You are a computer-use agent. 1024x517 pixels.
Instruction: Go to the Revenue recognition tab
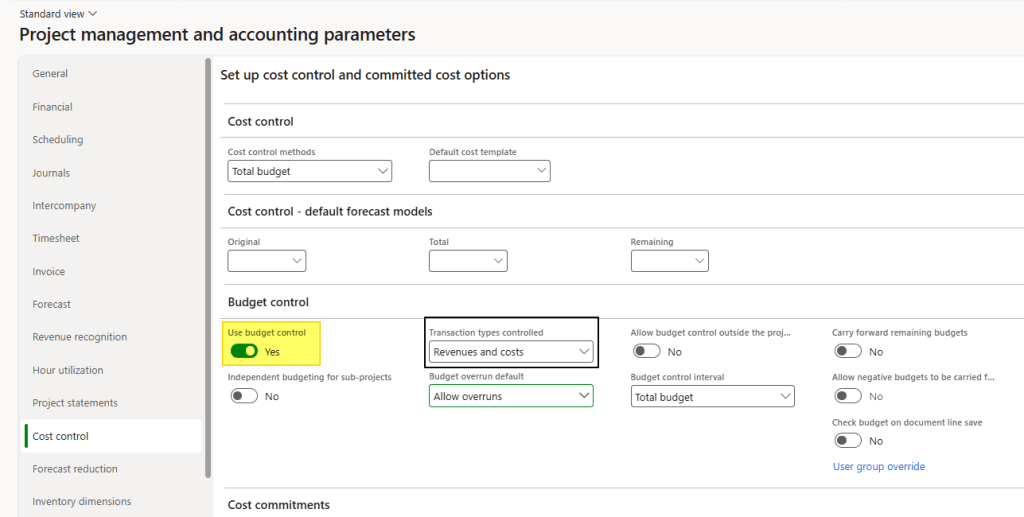[x=81, y=337]
